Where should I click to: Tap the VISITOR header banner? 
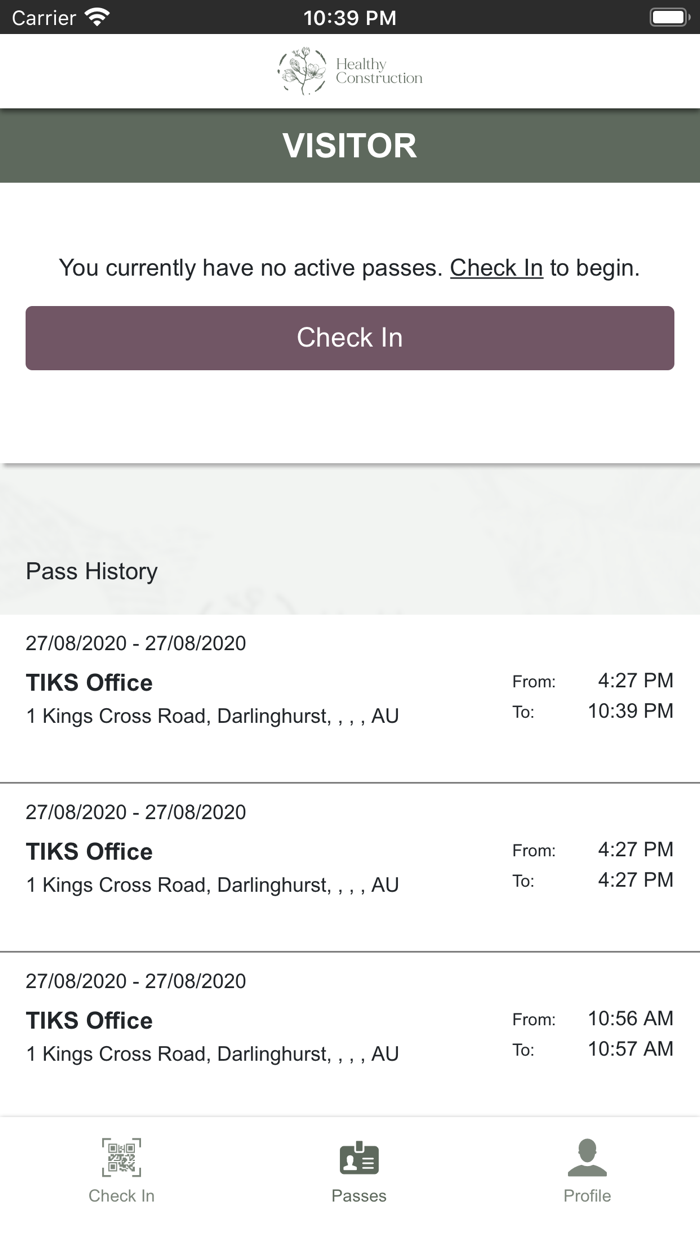(350, 146)
